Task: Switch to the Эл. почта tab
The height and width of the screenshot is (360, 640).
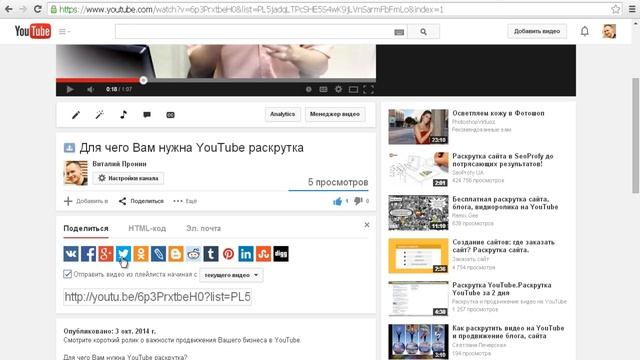Action: [203, 229]
